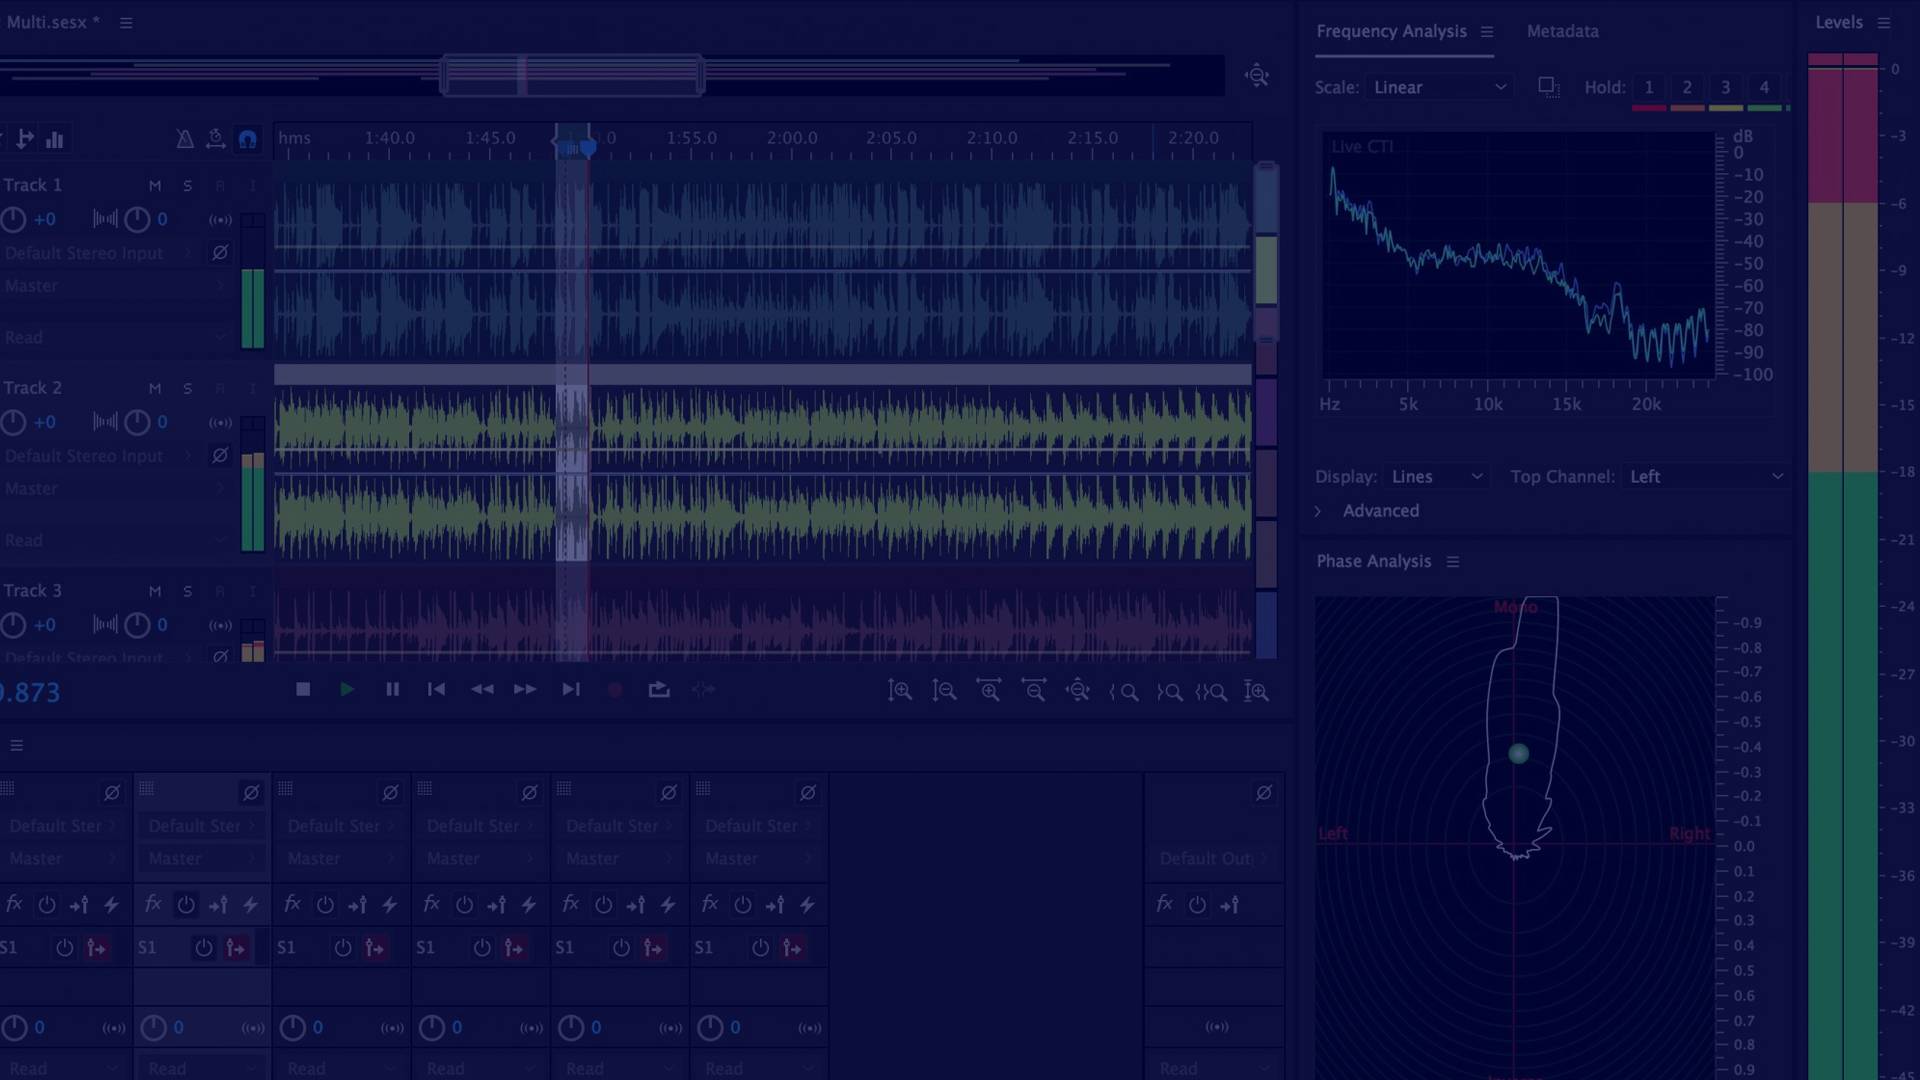Move playhead to next marker
This screenshot has width=1920, height=1080.
click(x=571, y=689)
